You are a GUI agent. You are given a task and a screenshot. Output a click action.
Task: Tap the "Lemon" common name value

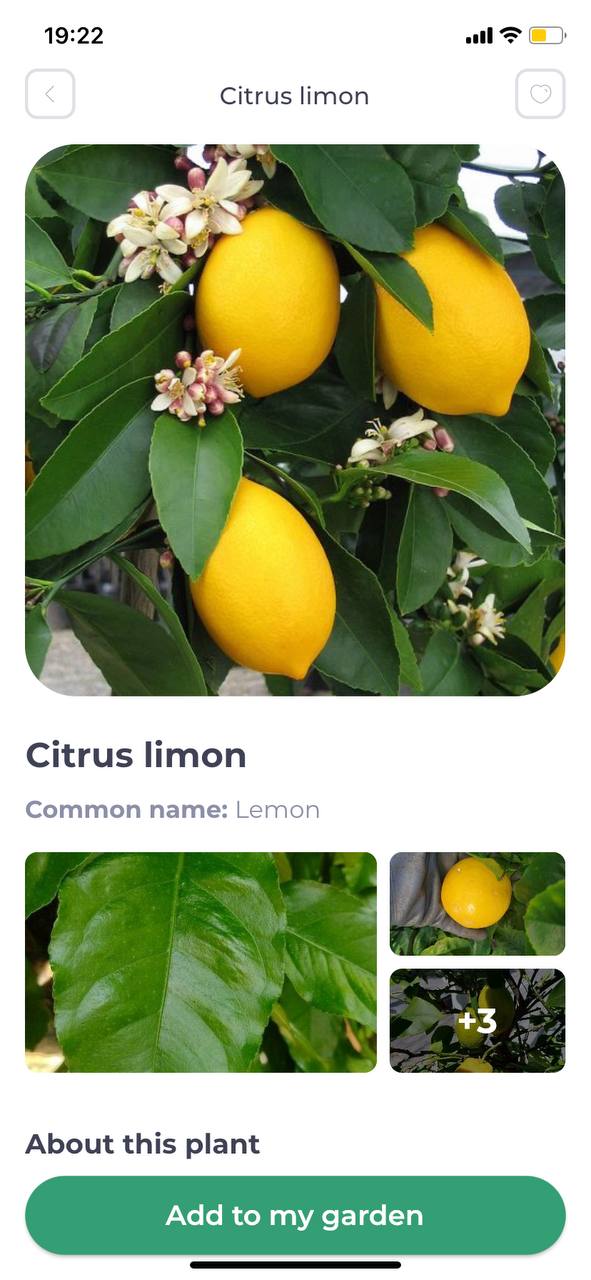point(278,810)
